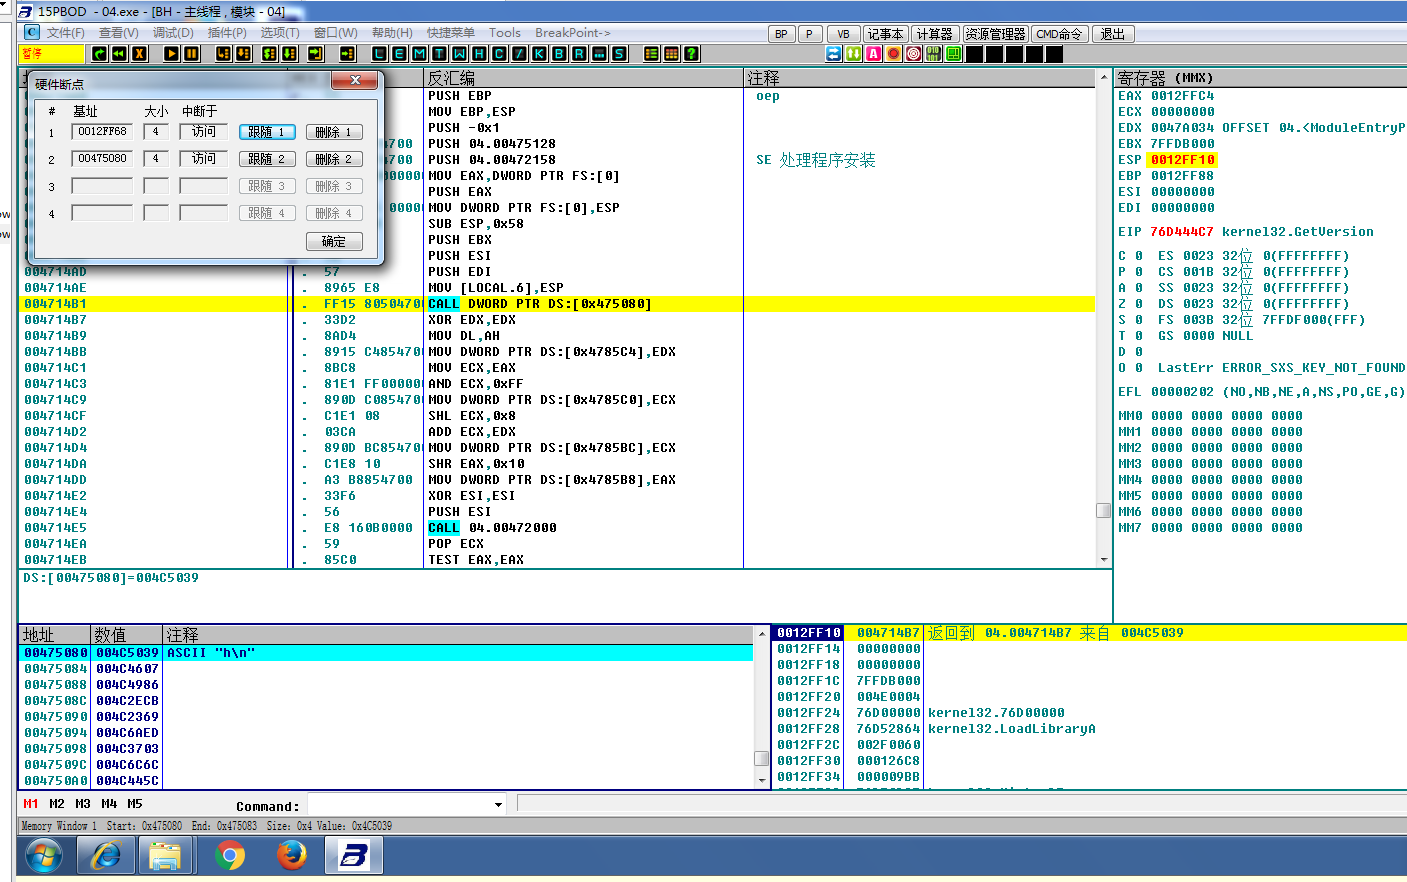1407x882 pixels.
Task: Click the memory dump pane scroll-up arrow
Action: 762,634
